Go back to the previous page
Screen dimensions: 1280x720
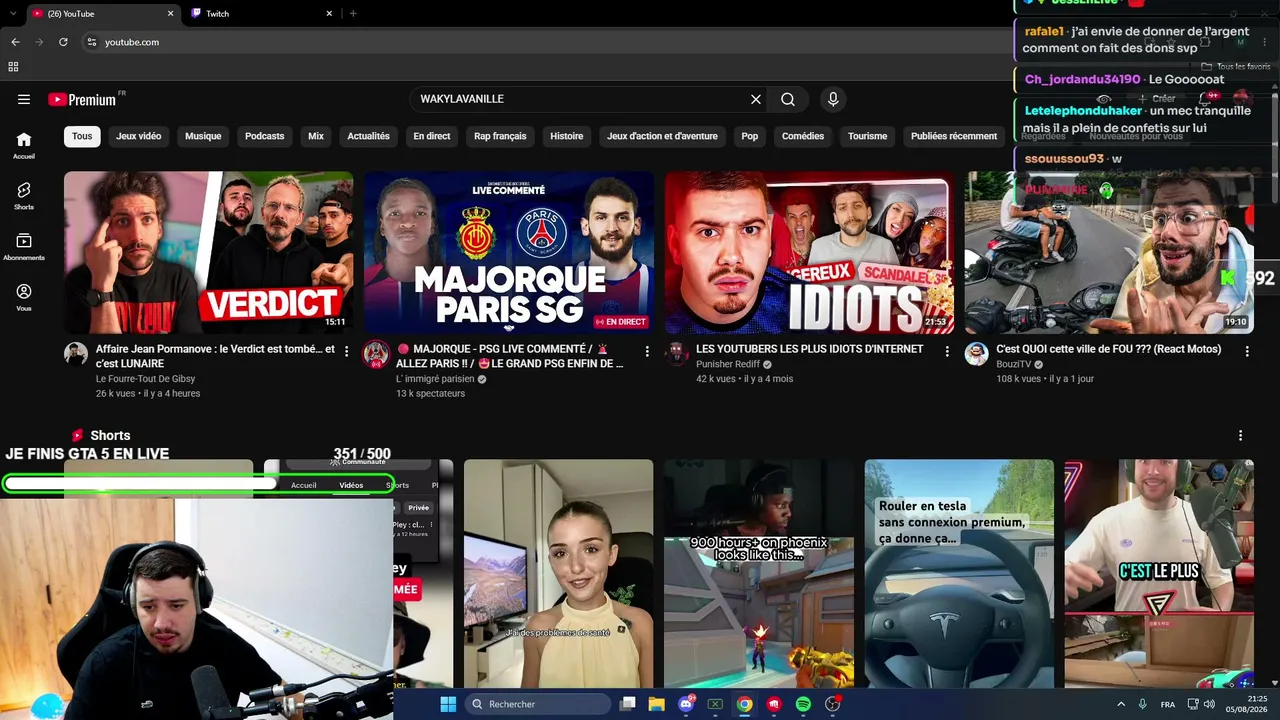point(15,42)
